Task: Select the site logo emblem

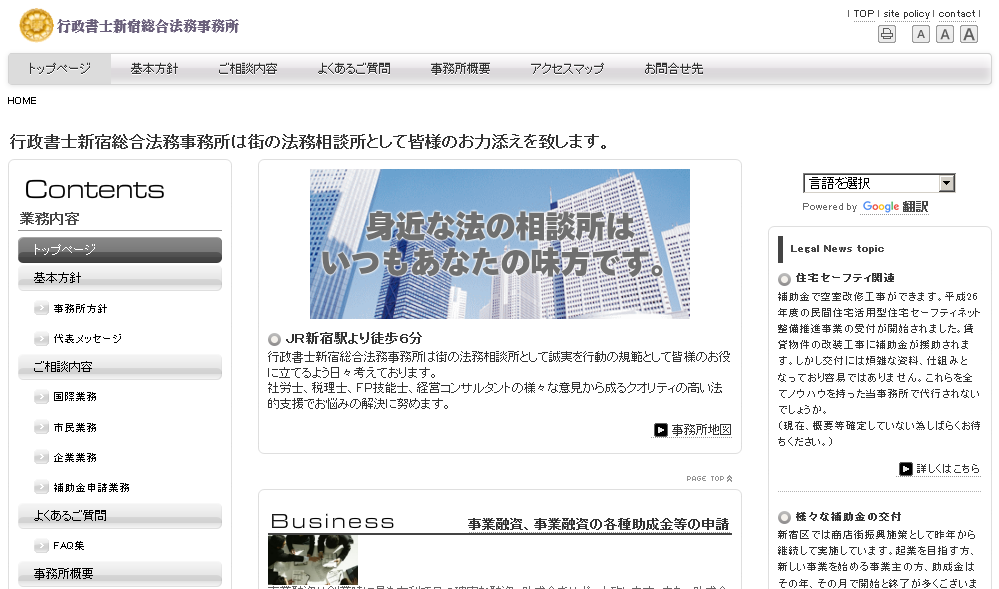Action: 34,23
